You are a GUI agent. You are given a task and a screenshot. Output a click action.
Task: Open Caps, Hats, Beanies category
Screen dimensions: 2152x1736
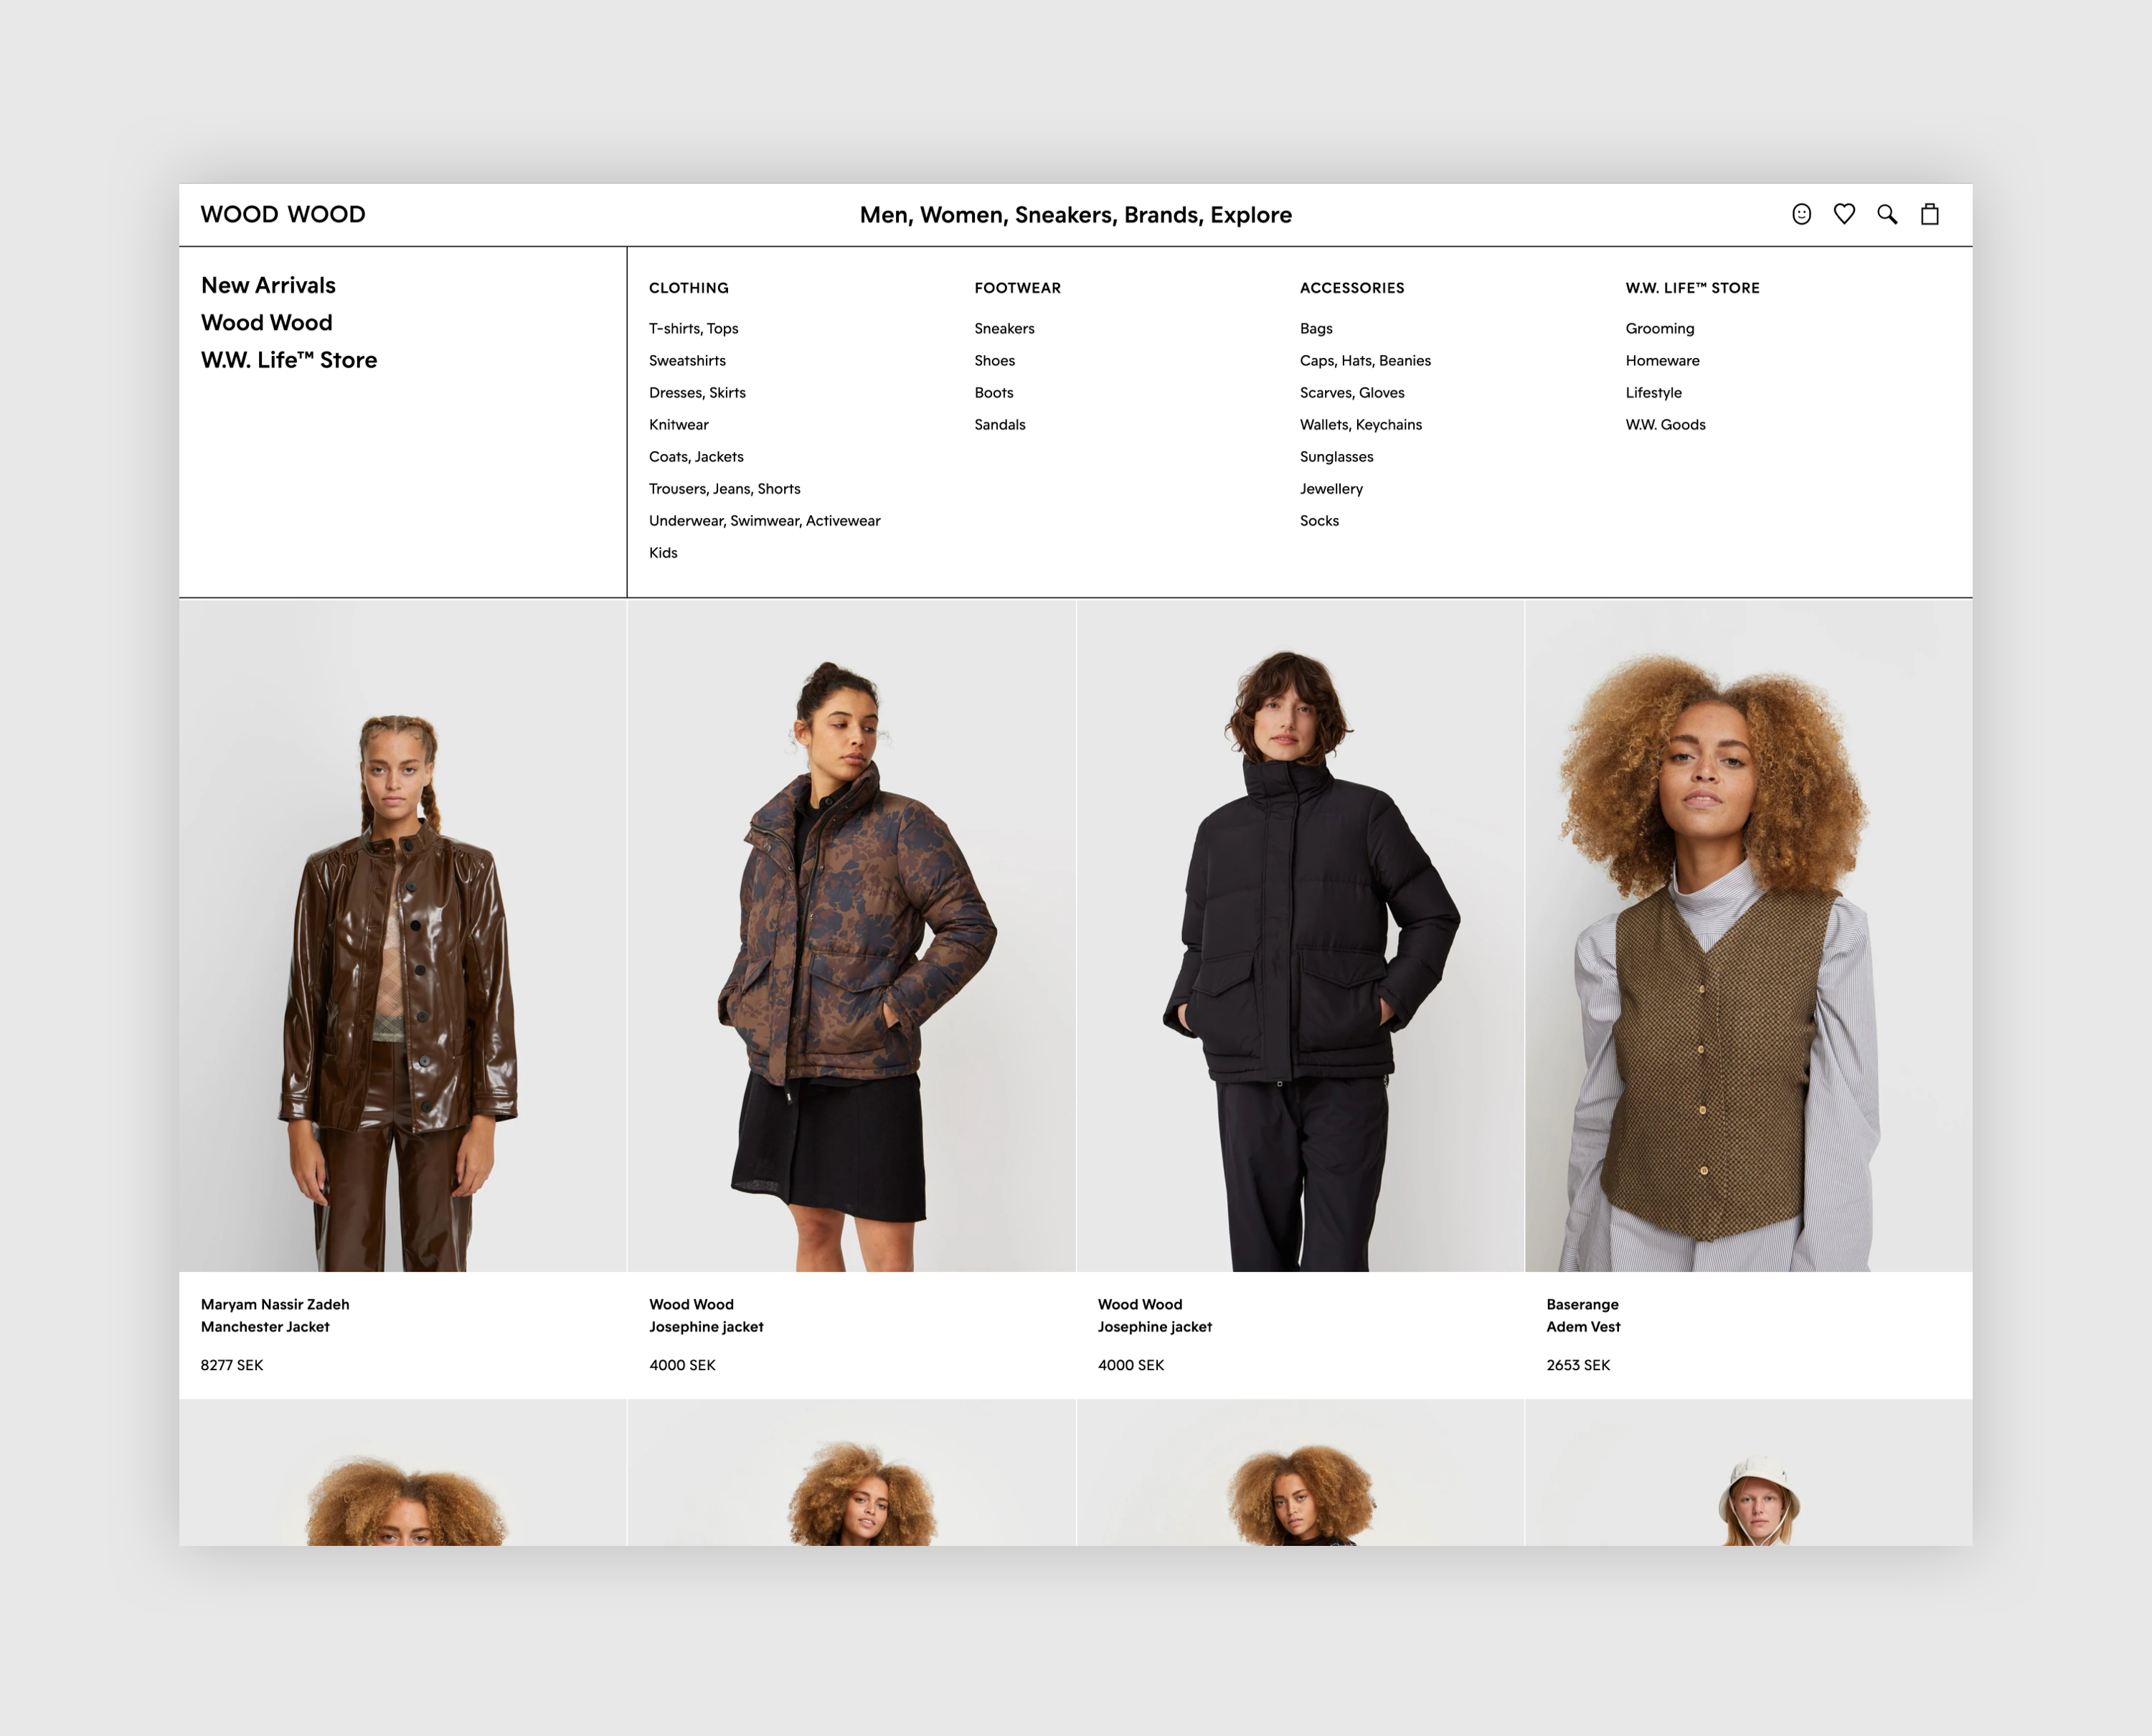point(1365,361)
